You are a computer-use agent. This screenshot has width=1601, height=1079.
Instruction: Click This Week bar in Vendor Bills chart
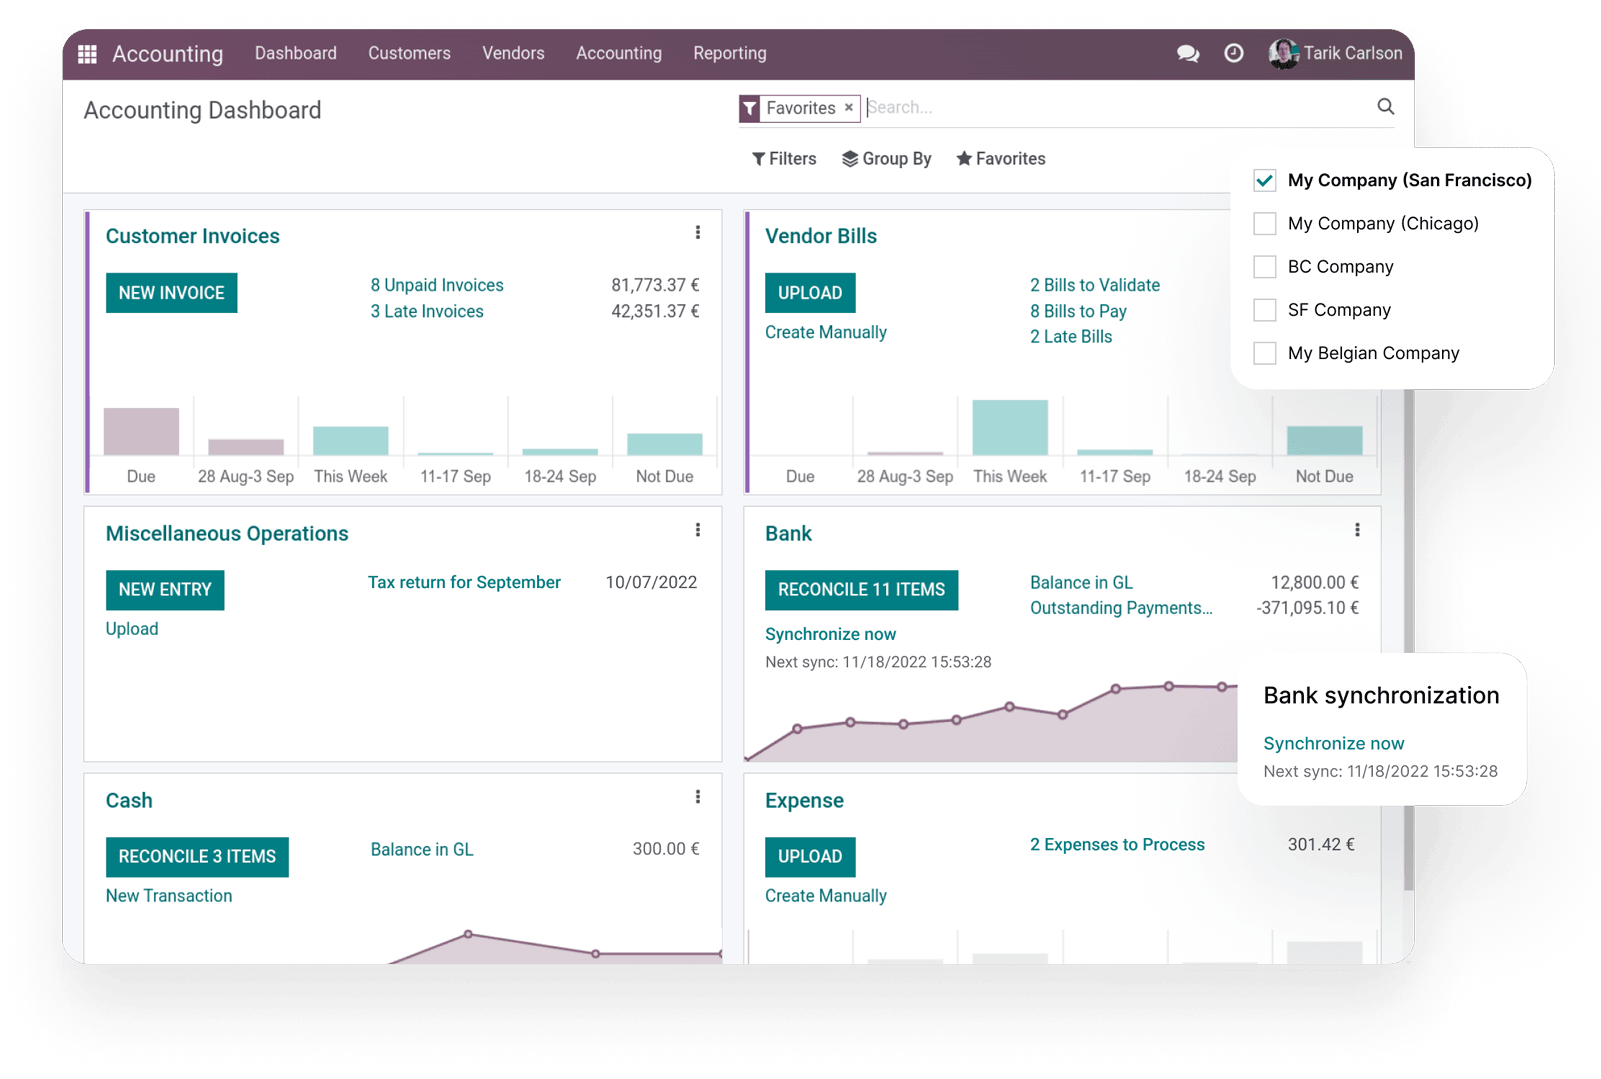[x=1010, y=428]
